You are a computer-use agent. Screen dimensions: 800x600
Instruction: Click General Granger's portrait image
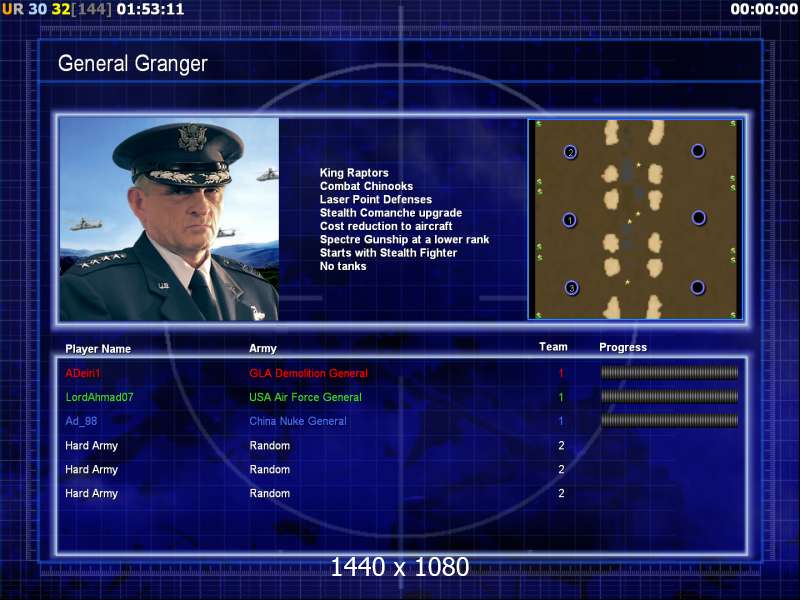pos(169,219)
